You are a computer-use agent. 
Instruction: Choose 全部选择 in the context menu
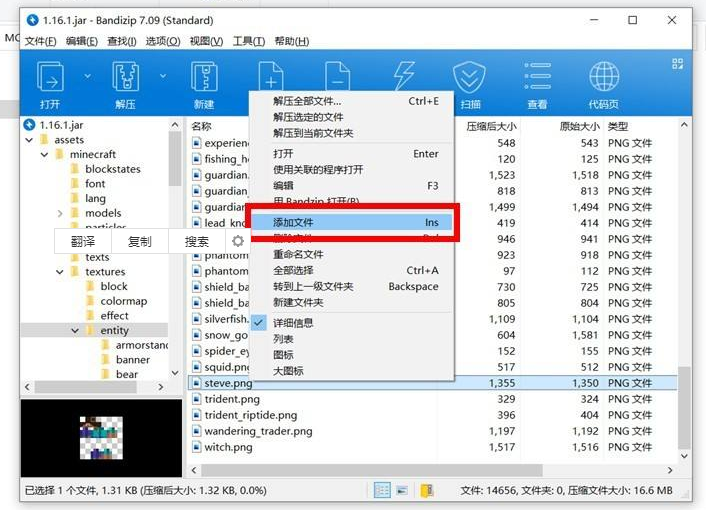[352, 271]
